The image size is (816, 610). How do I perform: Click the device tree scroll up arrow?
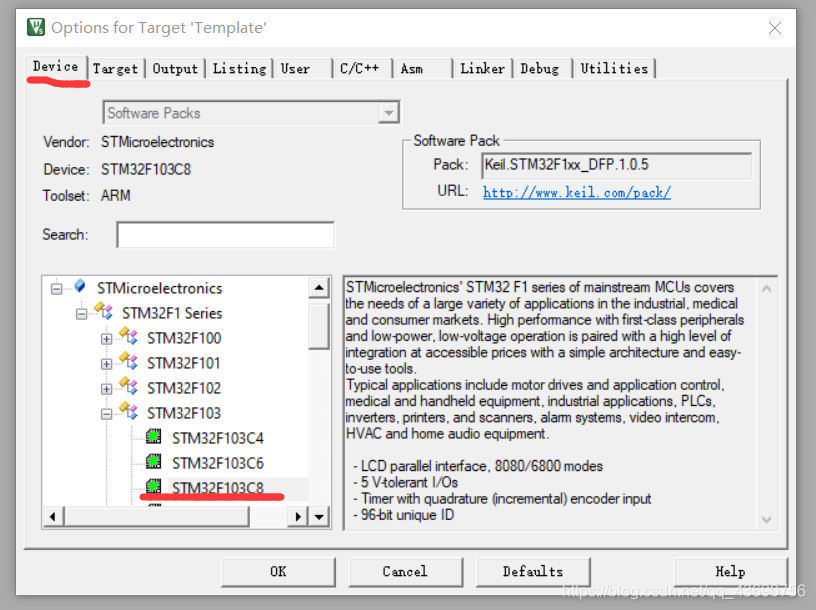(x=318, y=287)
